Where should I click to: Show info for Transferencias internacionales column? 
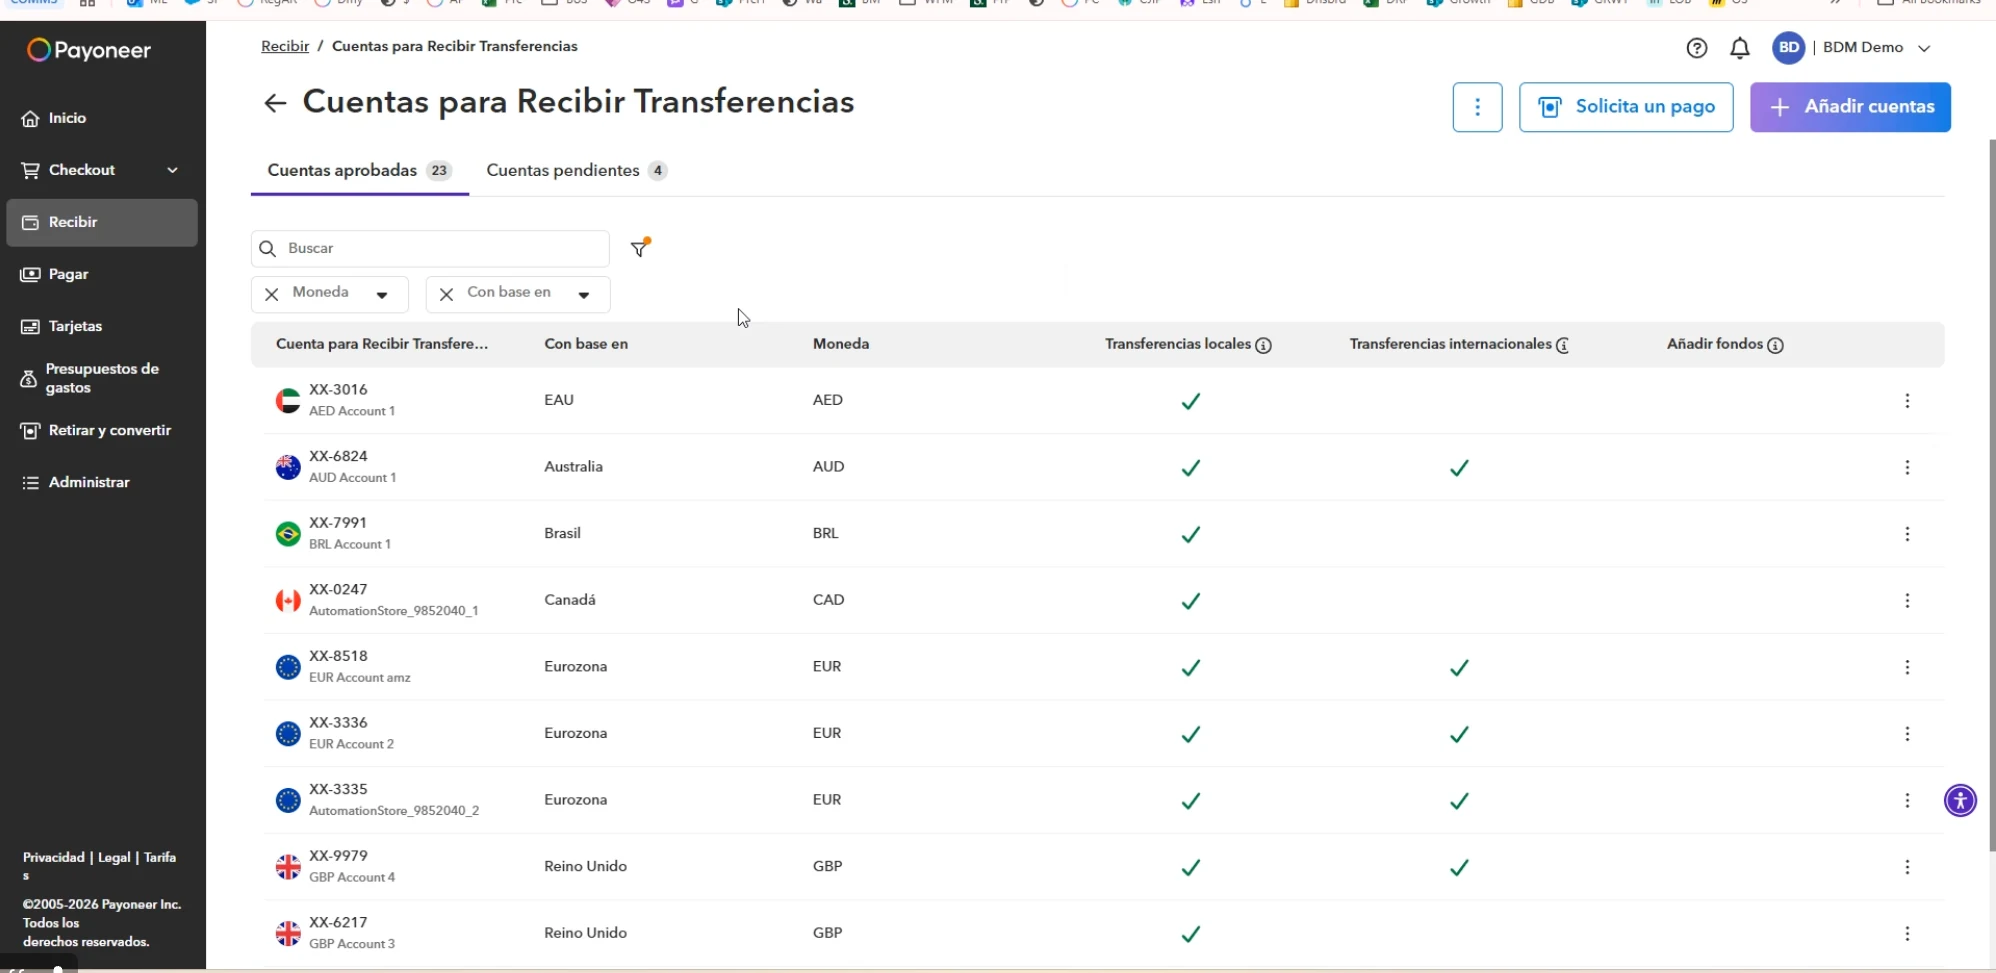point(1562,345)
